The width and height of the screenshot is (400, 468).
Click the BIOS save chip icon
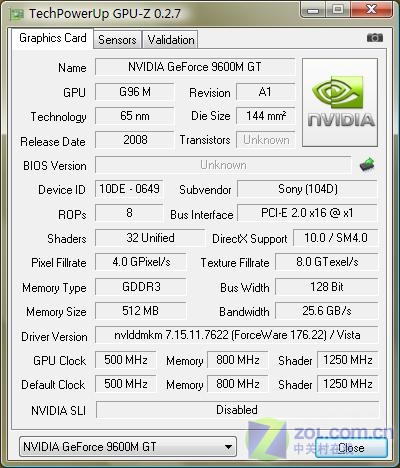tap(367, 164)
